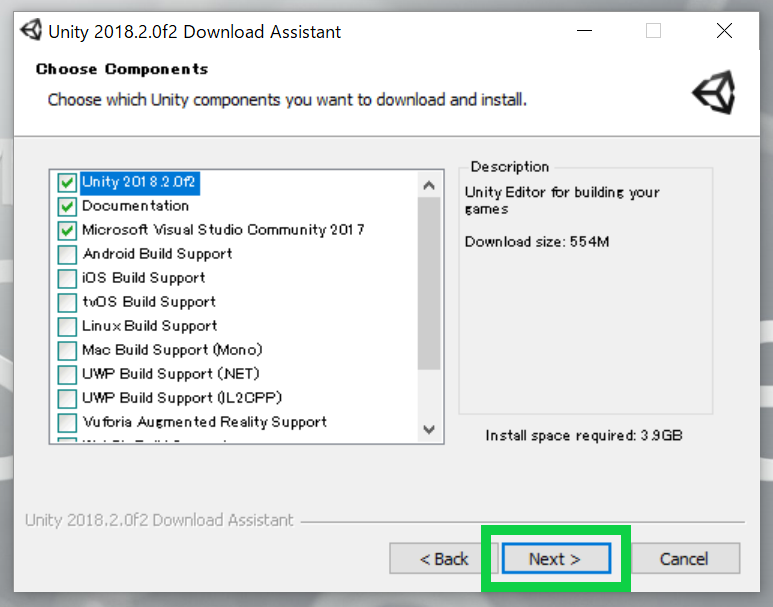Enable the Android Build Support checkbox
This screenshot has height=607, width=773.
(67, 254)
